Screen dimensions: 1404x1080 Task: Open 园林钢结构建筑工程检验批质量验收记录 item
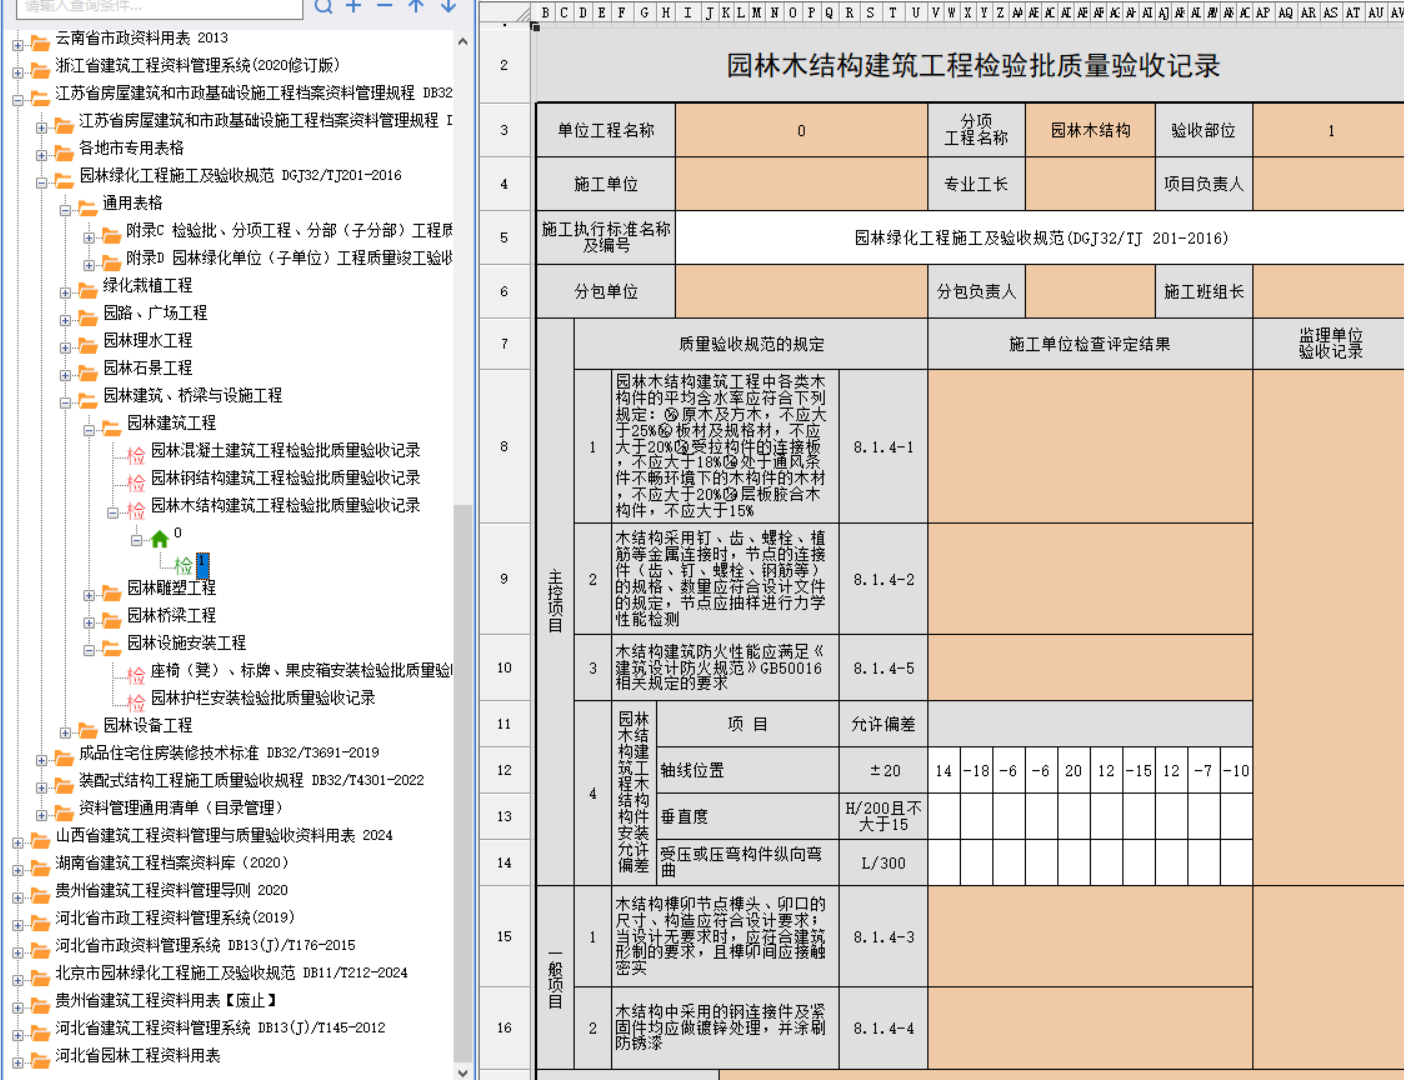(286, 478)
